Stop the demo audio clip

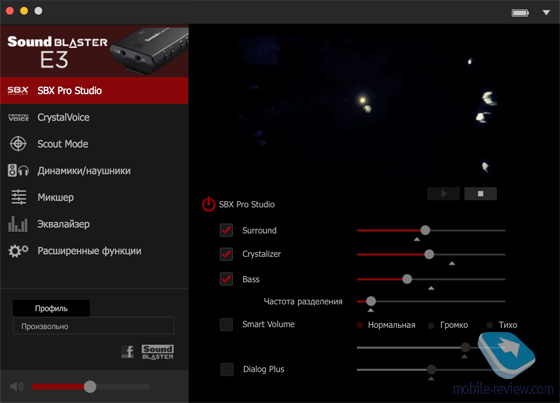tap(480, 194)
